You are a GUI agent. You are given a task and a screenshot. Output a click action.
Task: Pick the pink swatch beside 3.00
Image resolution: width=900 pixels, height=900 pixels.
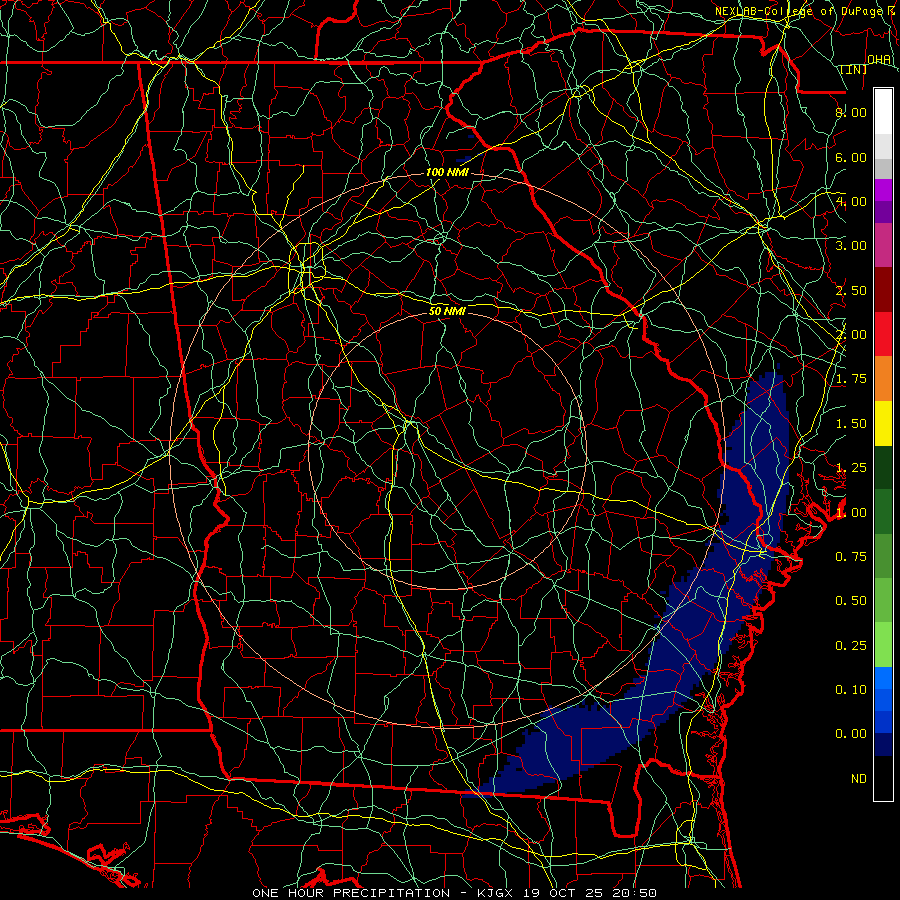883,245
